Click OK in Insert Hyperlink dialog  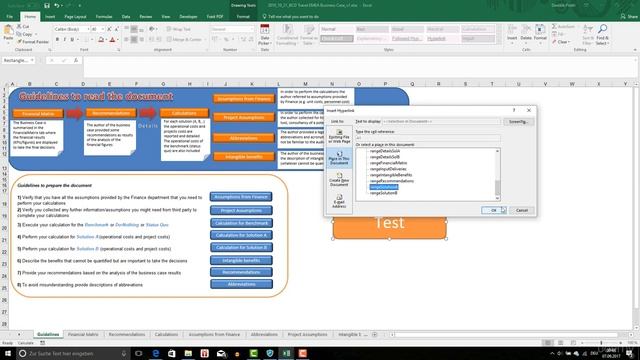coord(493,210)
